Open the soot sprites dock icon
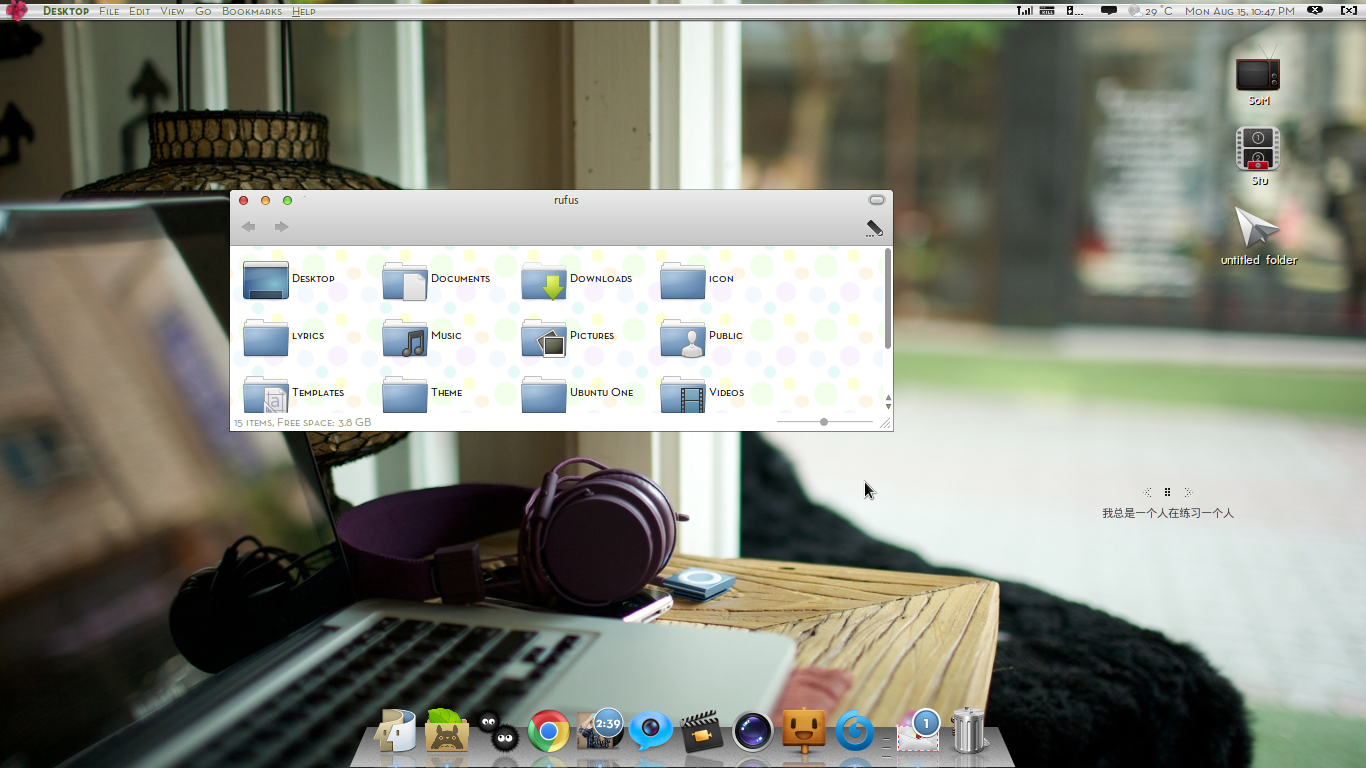The height and width of the screenshot is (768, 1366). (497, 731)
